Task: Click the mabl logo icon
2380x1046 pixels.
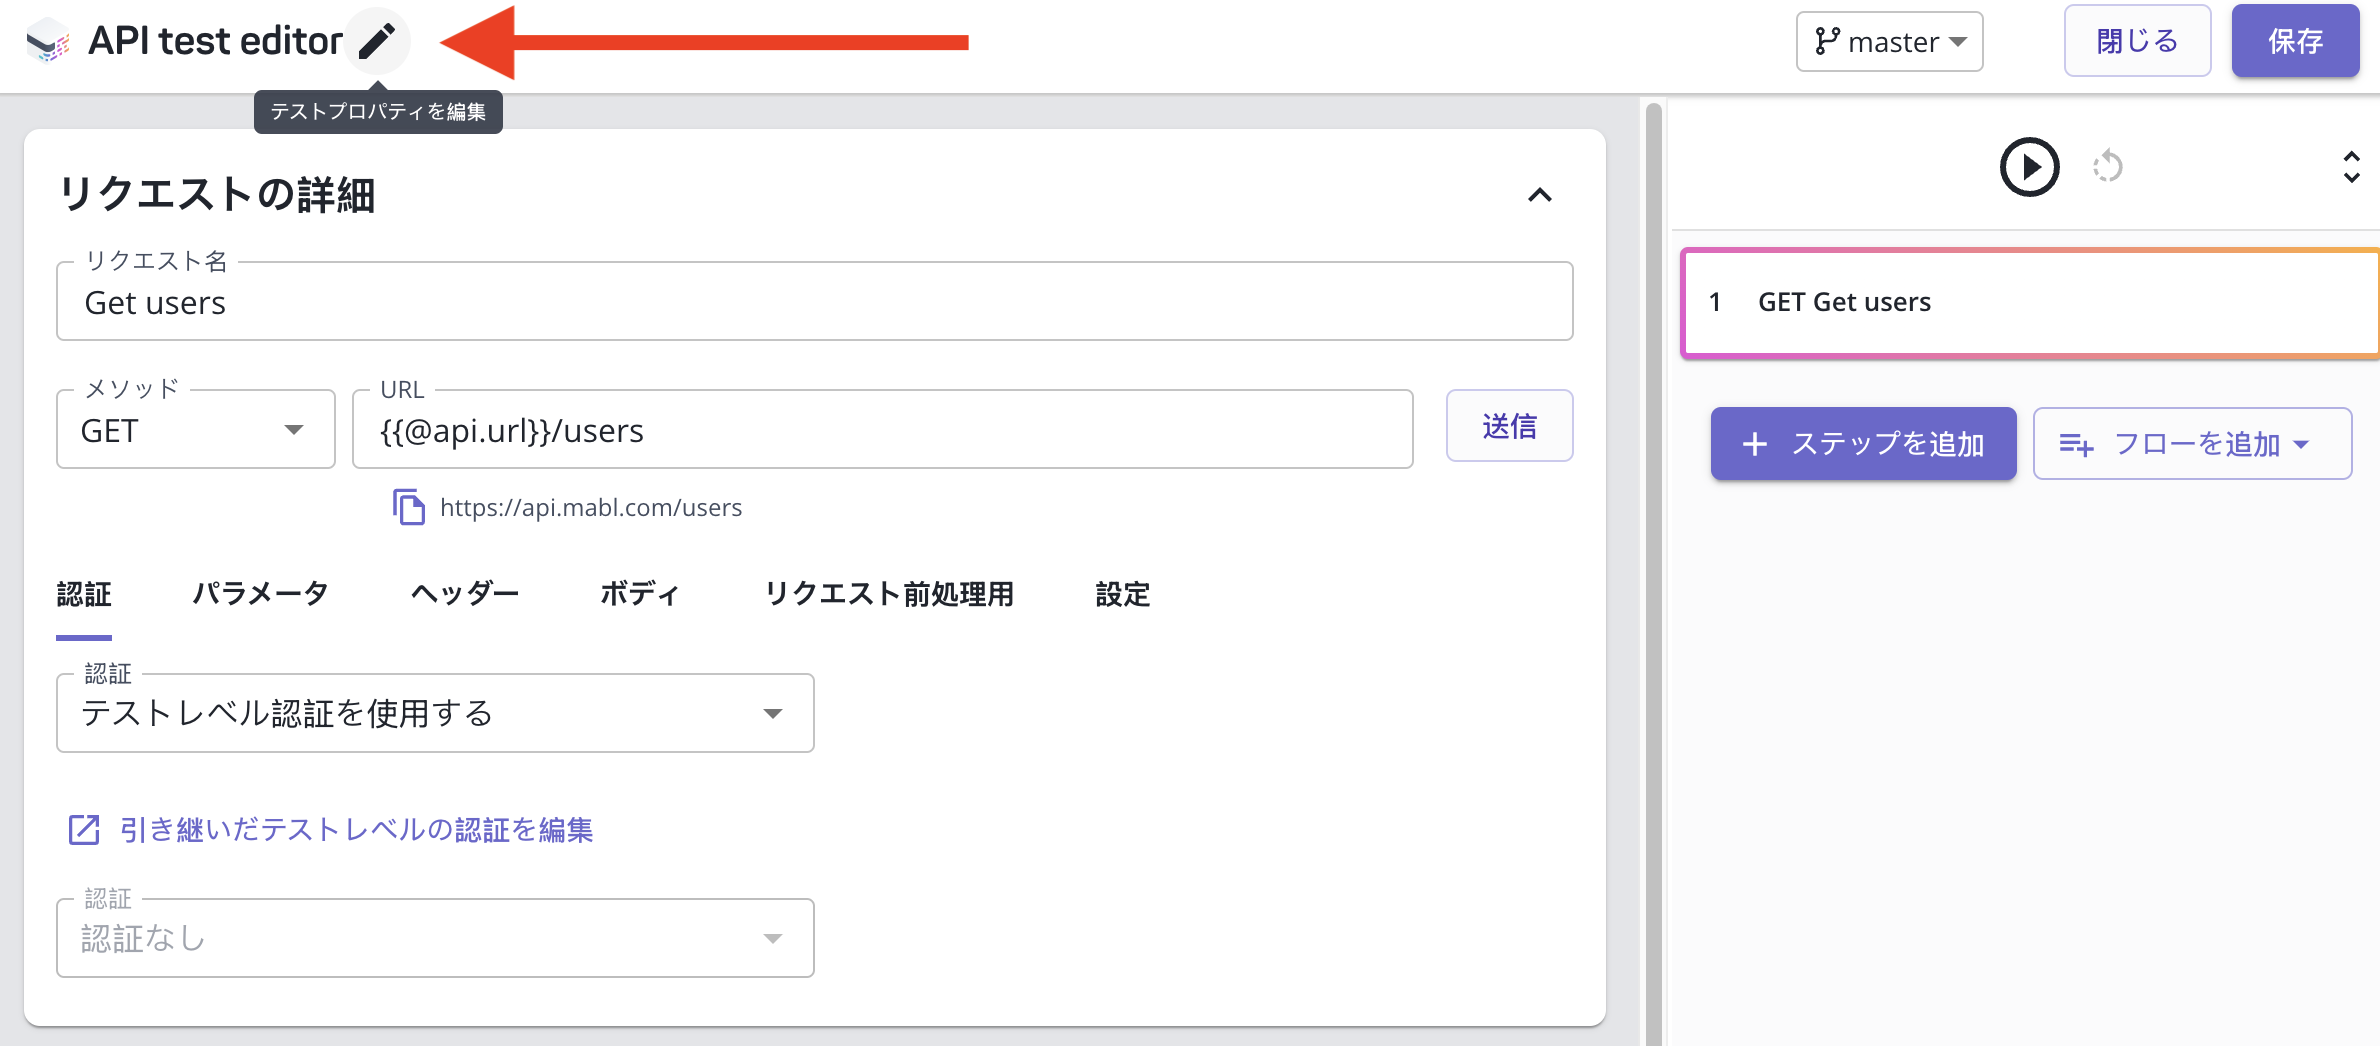Action: [47, 42]
